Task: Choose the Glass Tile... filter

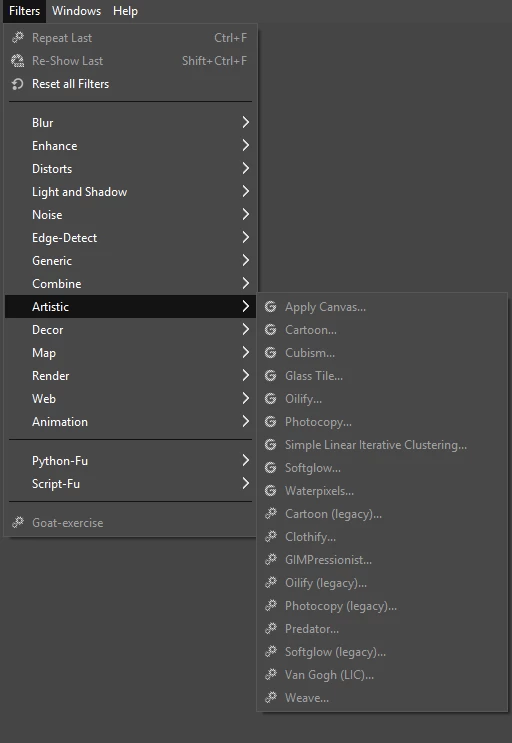Action: (x=382, y=376)
